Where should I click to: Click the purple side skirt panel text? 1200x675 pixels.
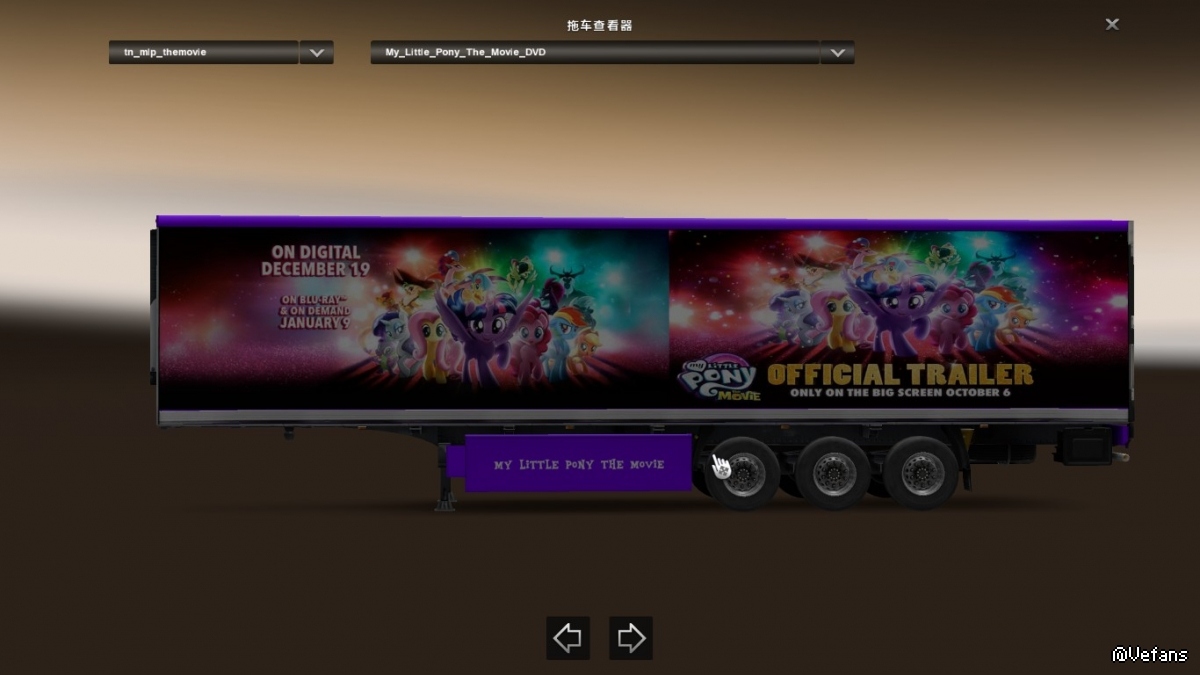pyautogui.click(x=578, y=465)
